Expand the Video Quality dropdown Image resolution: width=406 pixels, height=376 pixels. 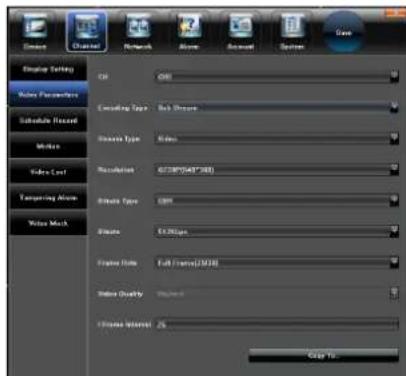394,293
